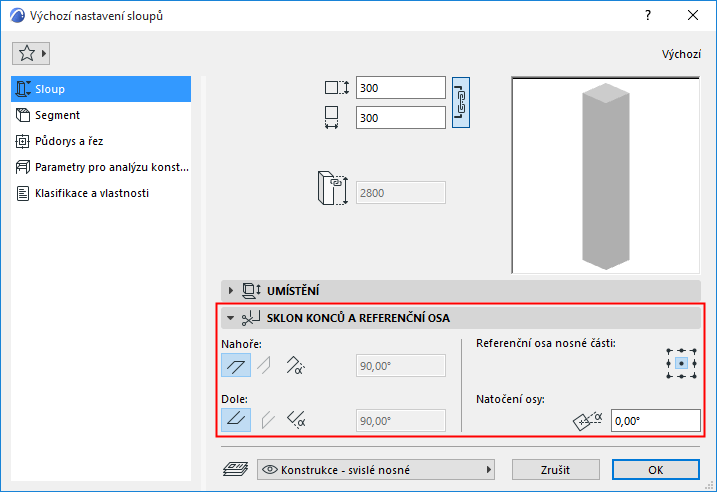This screenshot has height=492, width=717.
Task: Select horizontal top end cut (Nahoře)
Action: coord(236,365)
